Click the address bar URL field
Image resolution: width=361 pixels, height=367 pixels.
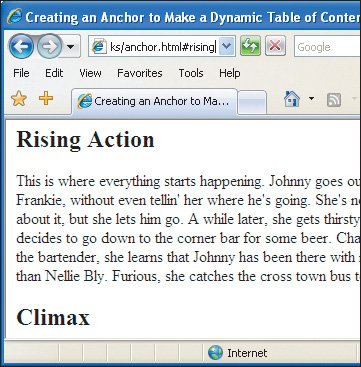162,47
